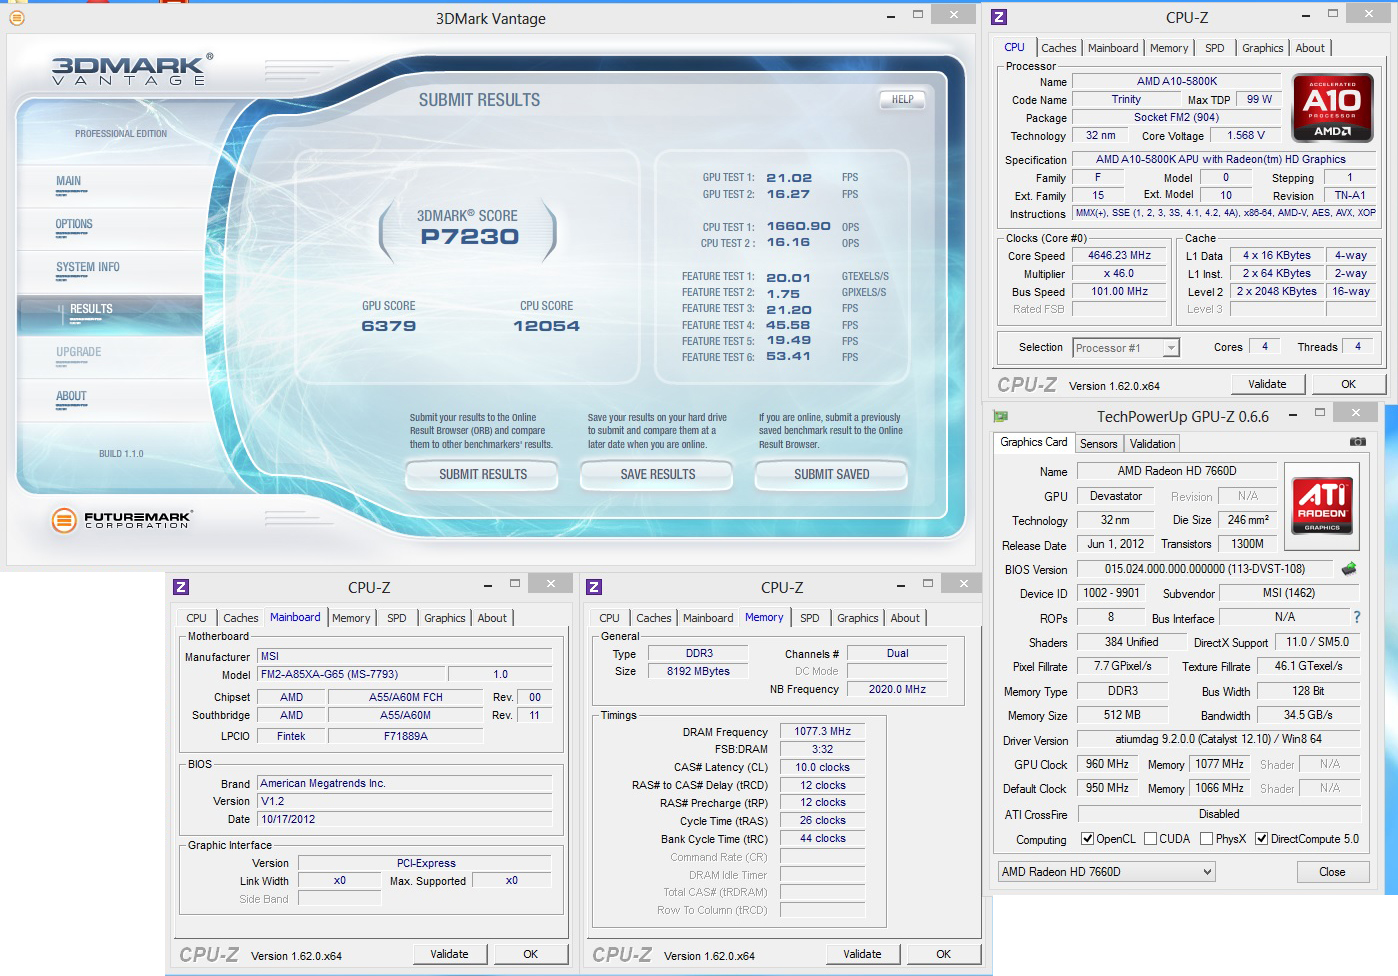Click the Futuremark Corporation logo
The height and width of the screenshot is (976, 1398).
(121, 519)
